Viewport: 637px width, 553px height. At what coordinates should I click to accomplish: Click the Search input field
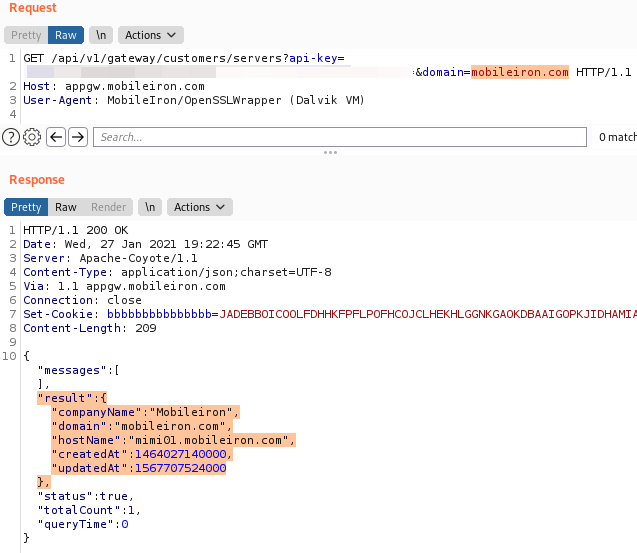[x=340, y=137]
